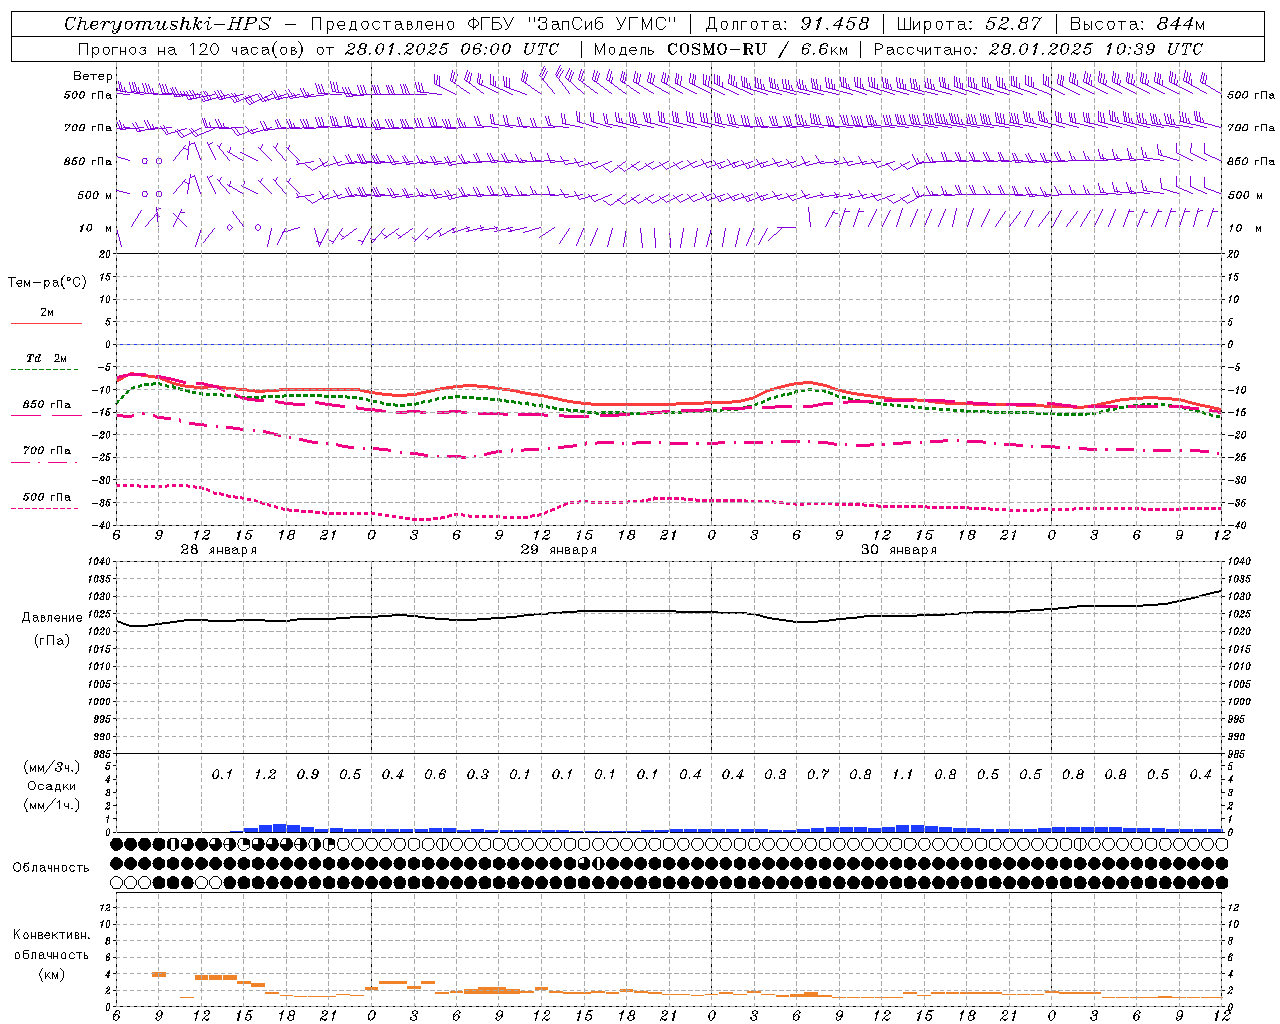Click the Cheryomushki-HPS station title
This screenshot has height=1024, width=1280.
[167, 24]
